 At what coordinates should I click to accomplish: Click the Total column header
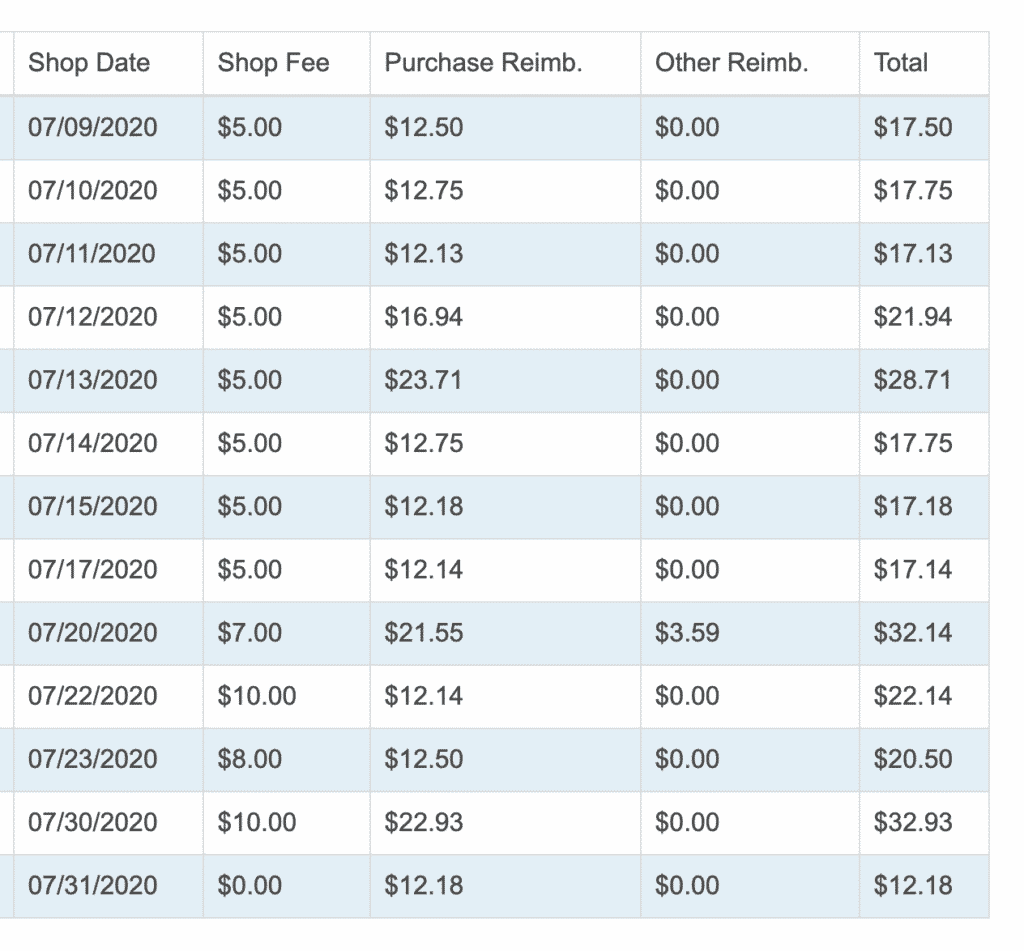coord(901,63)
